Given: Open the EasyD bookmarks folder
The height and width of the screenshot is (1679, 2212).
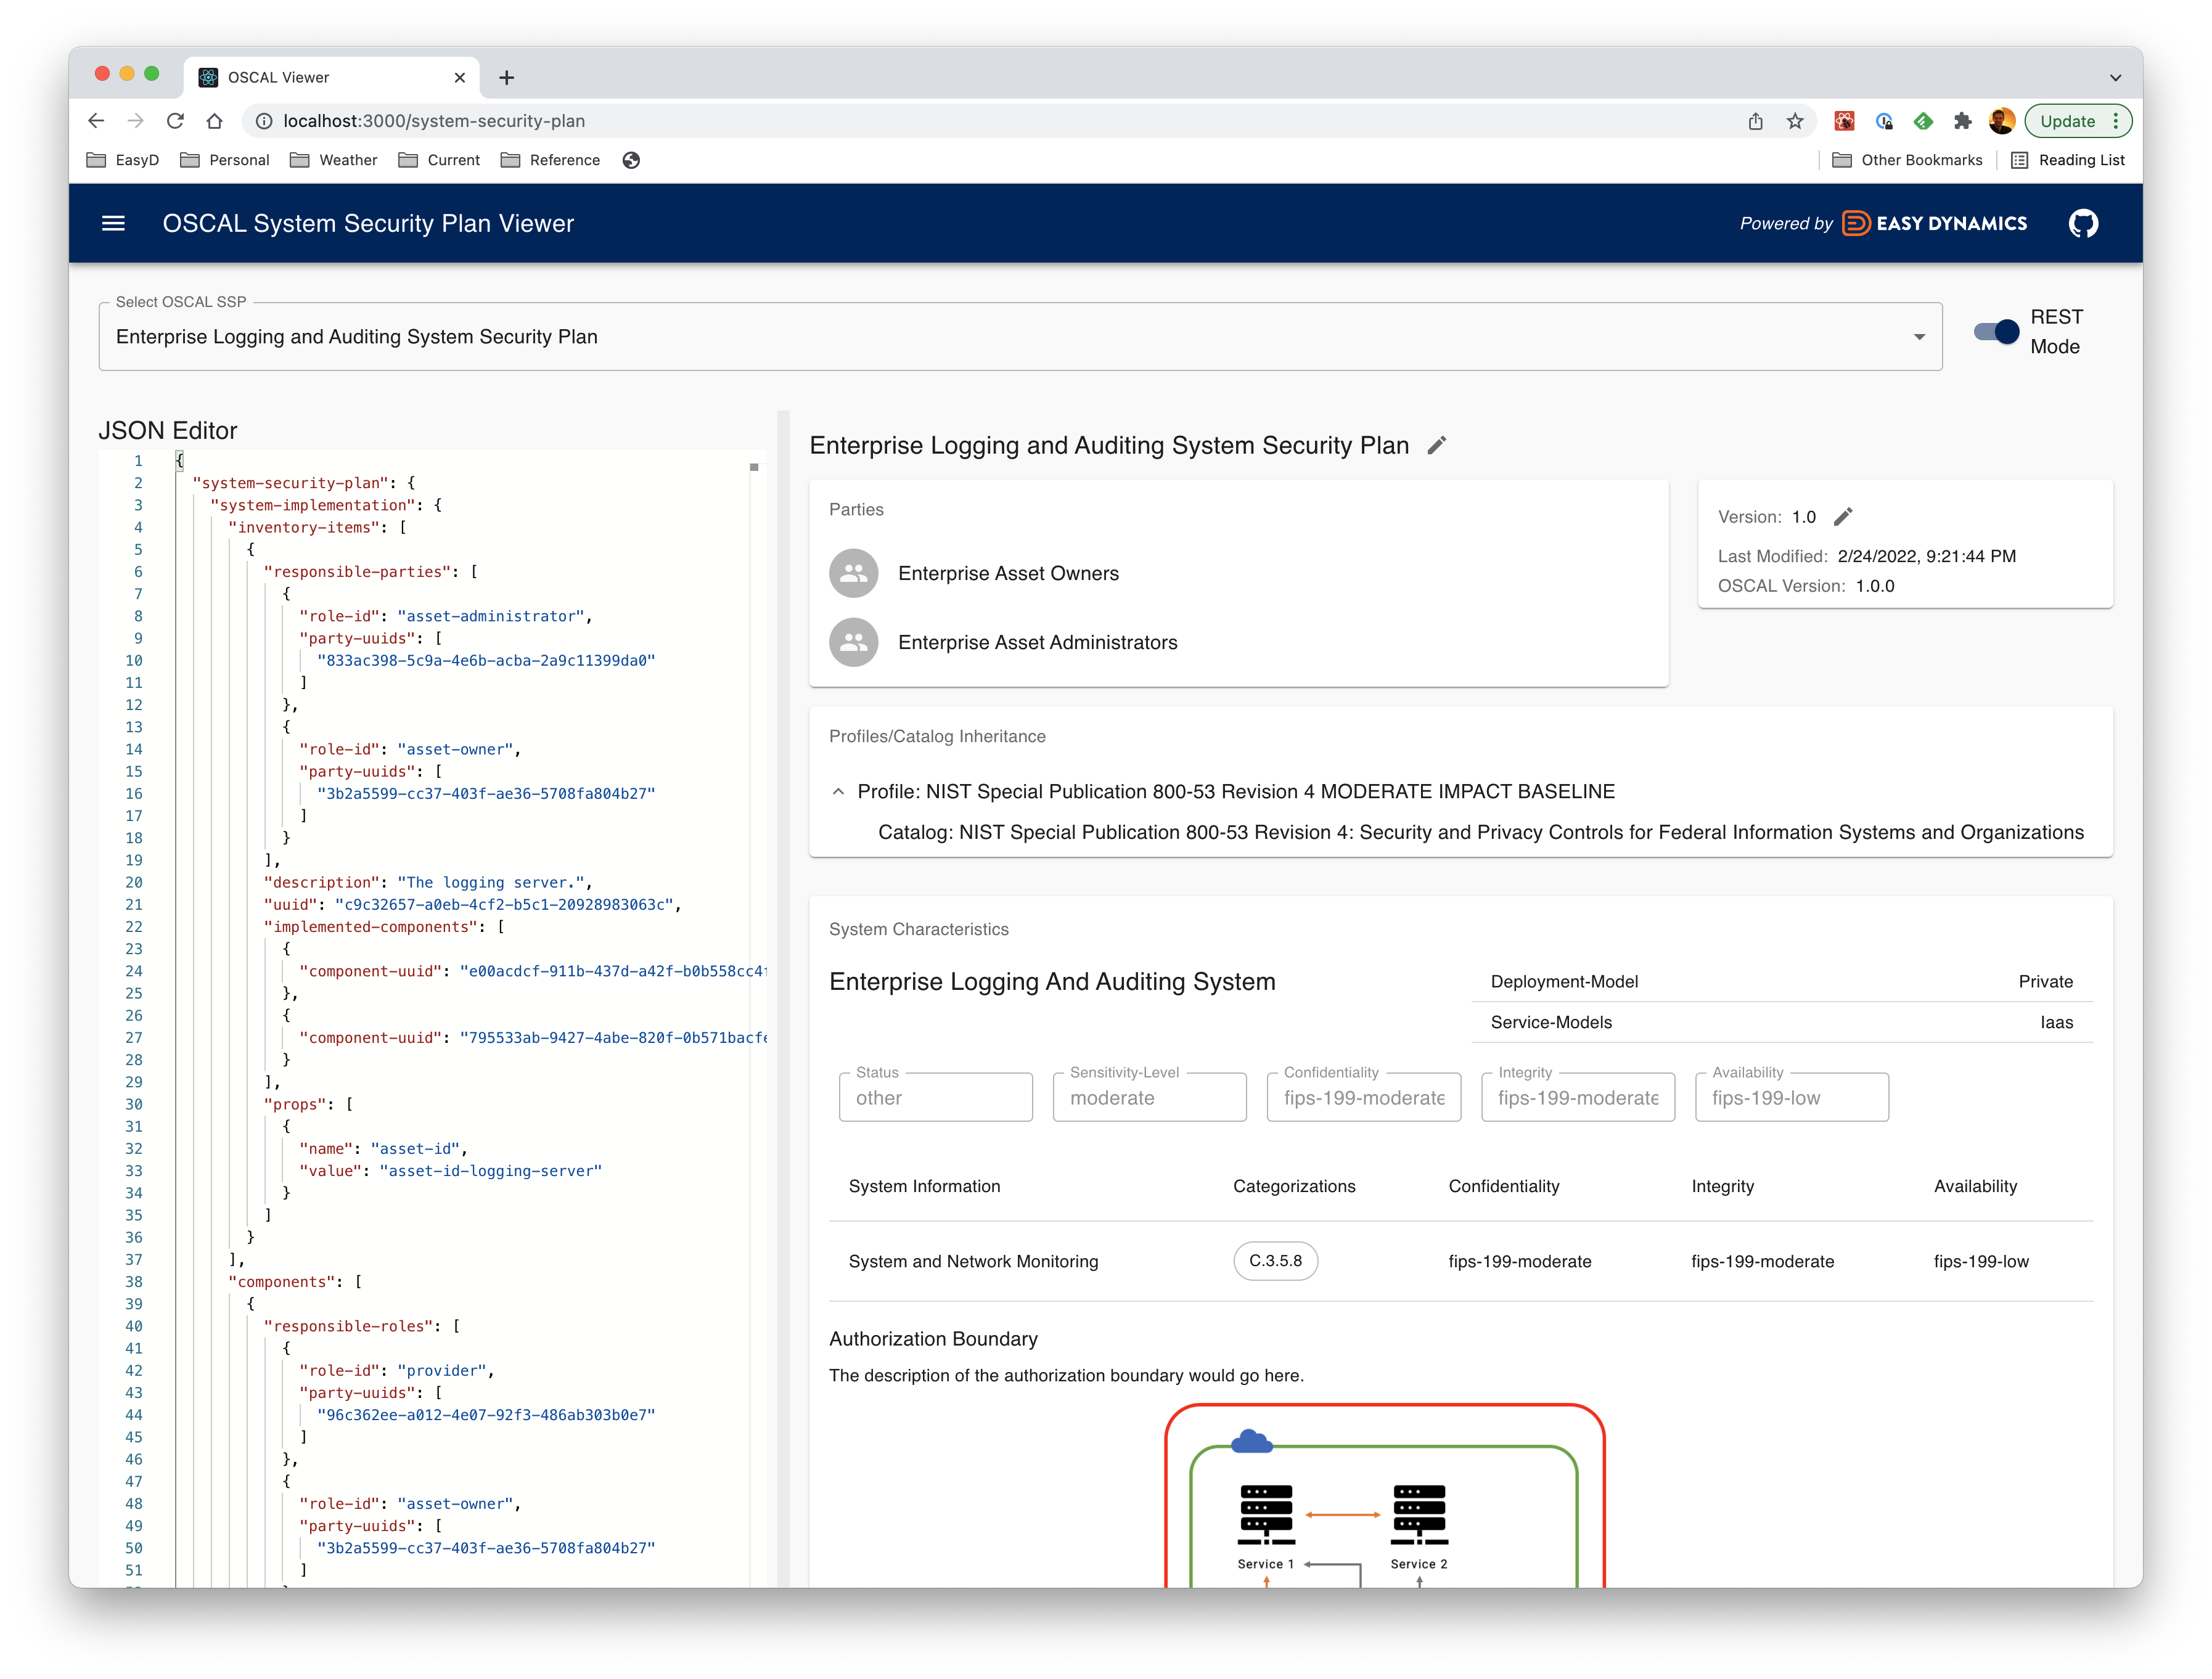Looking at the screenshot, I should pyautogui.click(x=123, y=160).
